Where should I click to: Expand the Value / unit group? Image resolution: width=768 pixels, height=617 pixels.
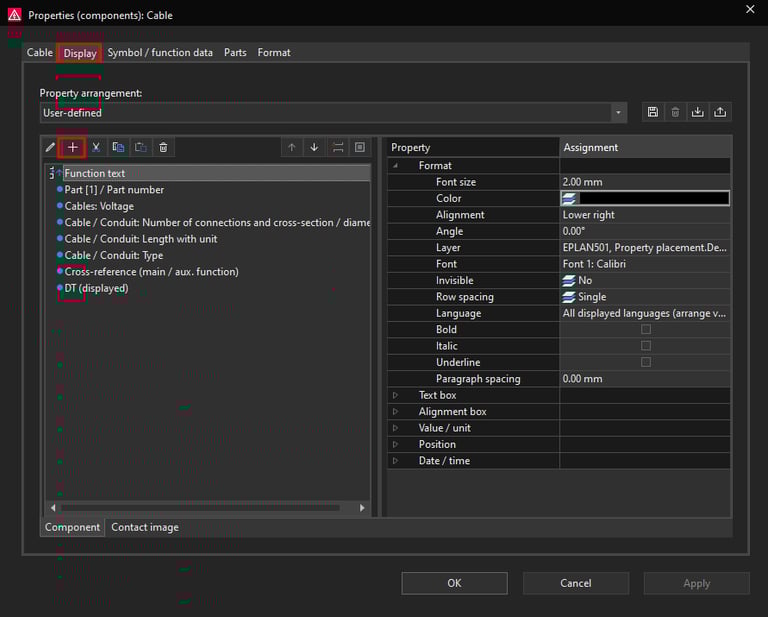tap(396, 428)
